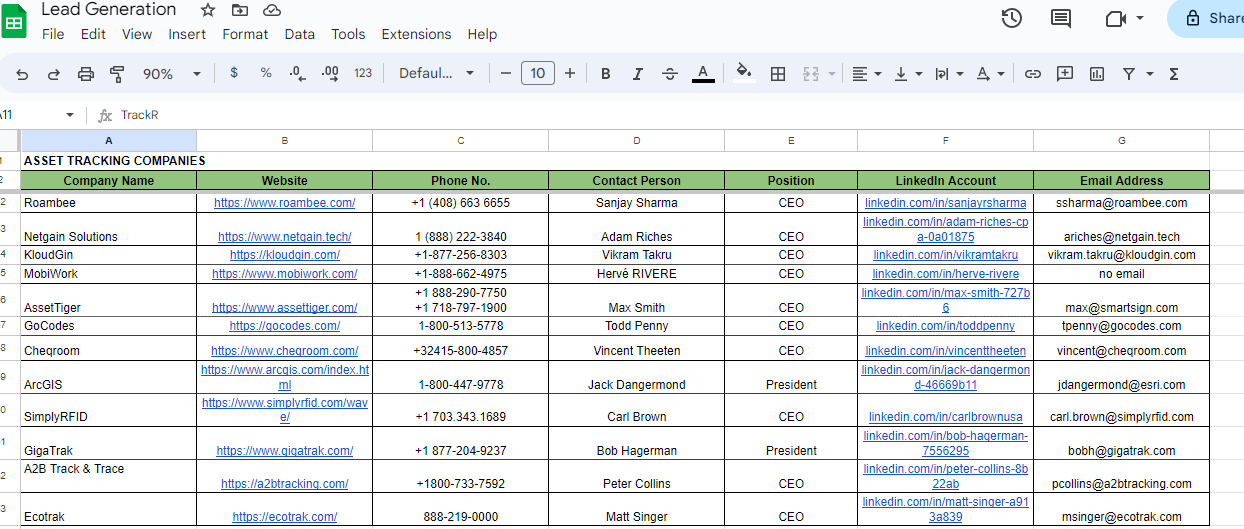Toggle Bold formatting
Screen dimensions: 1244x529
[605, 73]
